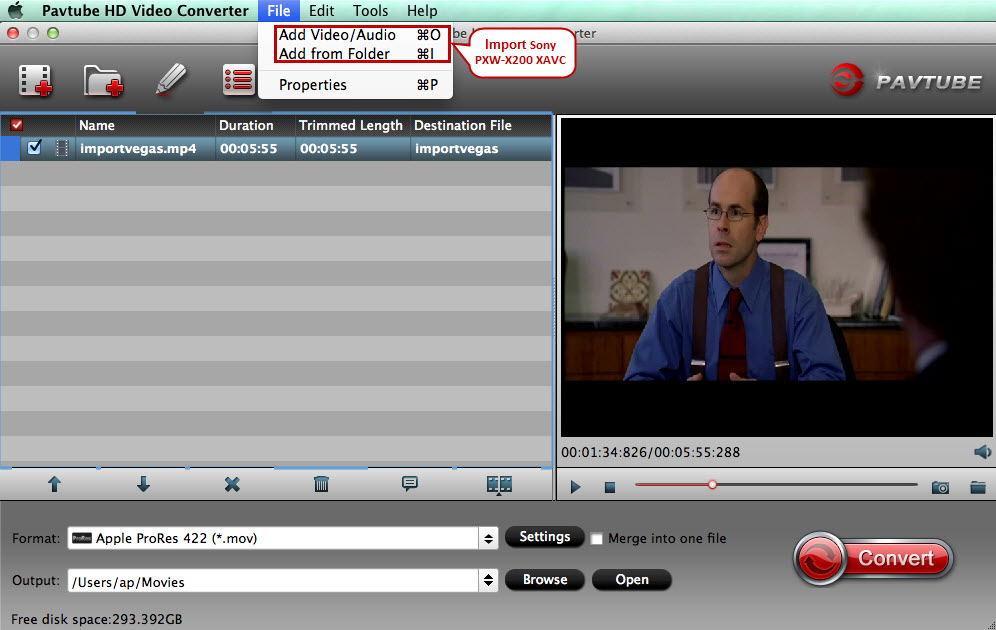Open the subtitle comment bubble icon

pos(410,484)
